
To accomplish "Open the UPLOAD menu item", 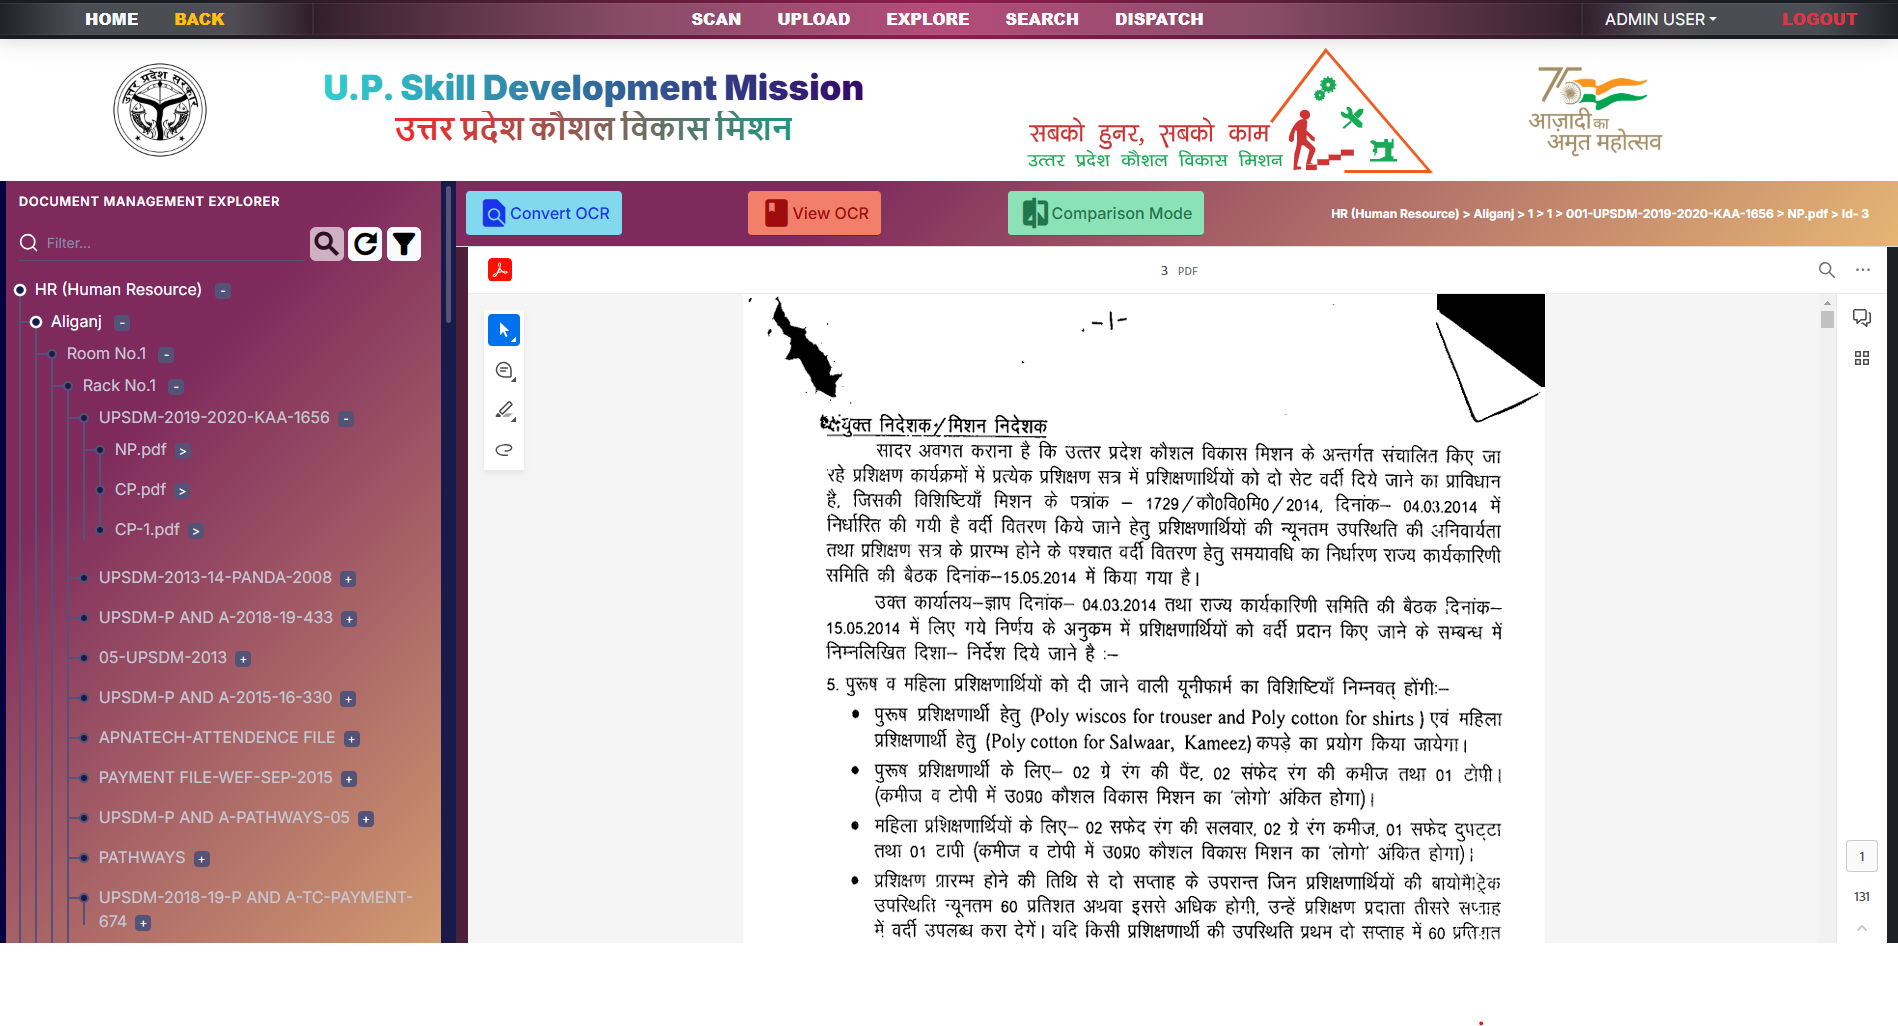I will click(814, 19).
